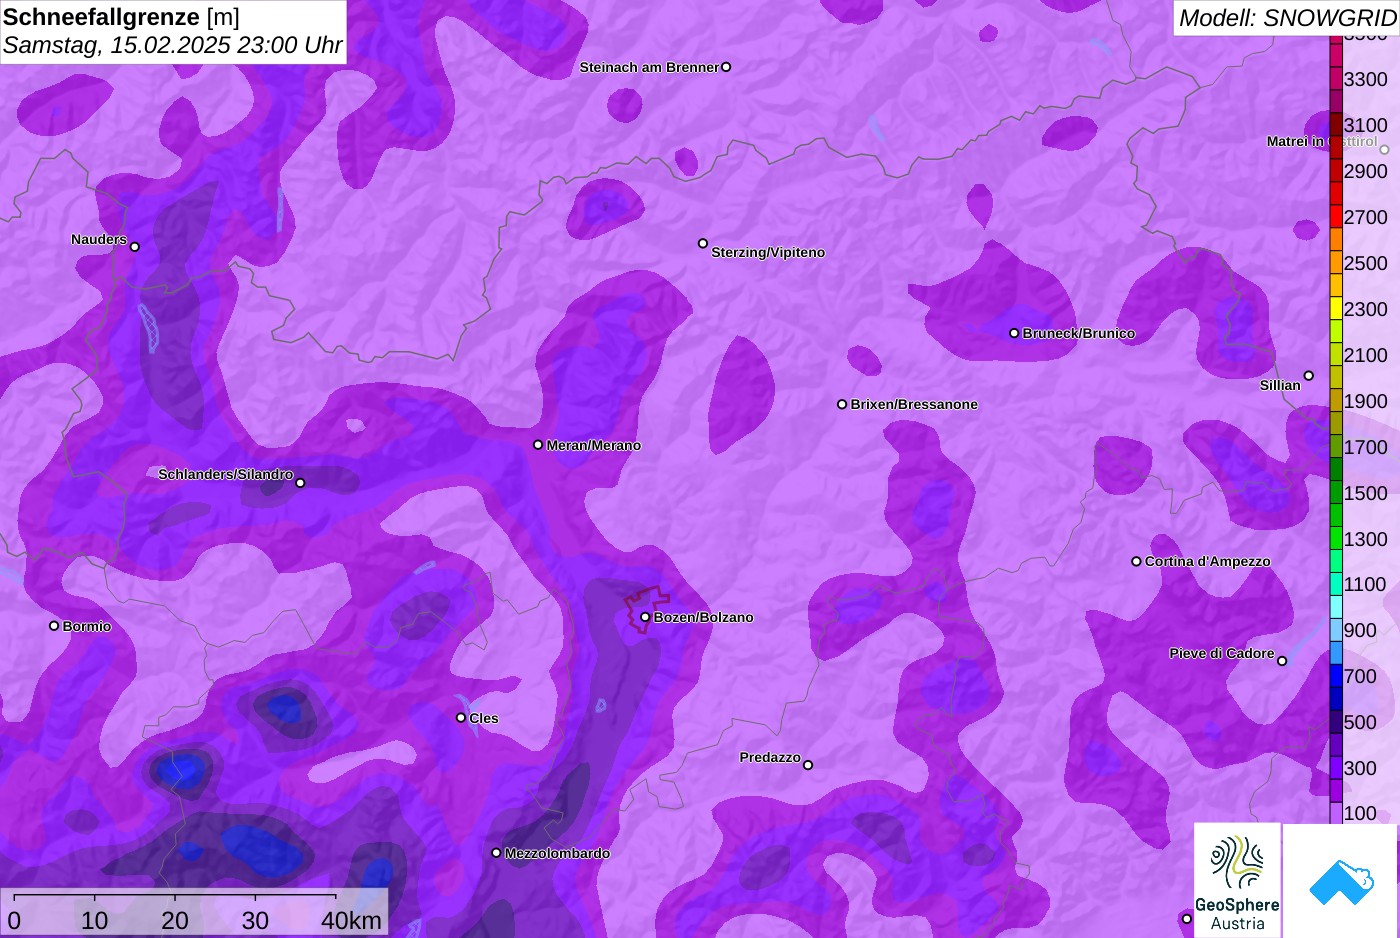Click the Sillian marker dot

click(x=1309, y=376)
